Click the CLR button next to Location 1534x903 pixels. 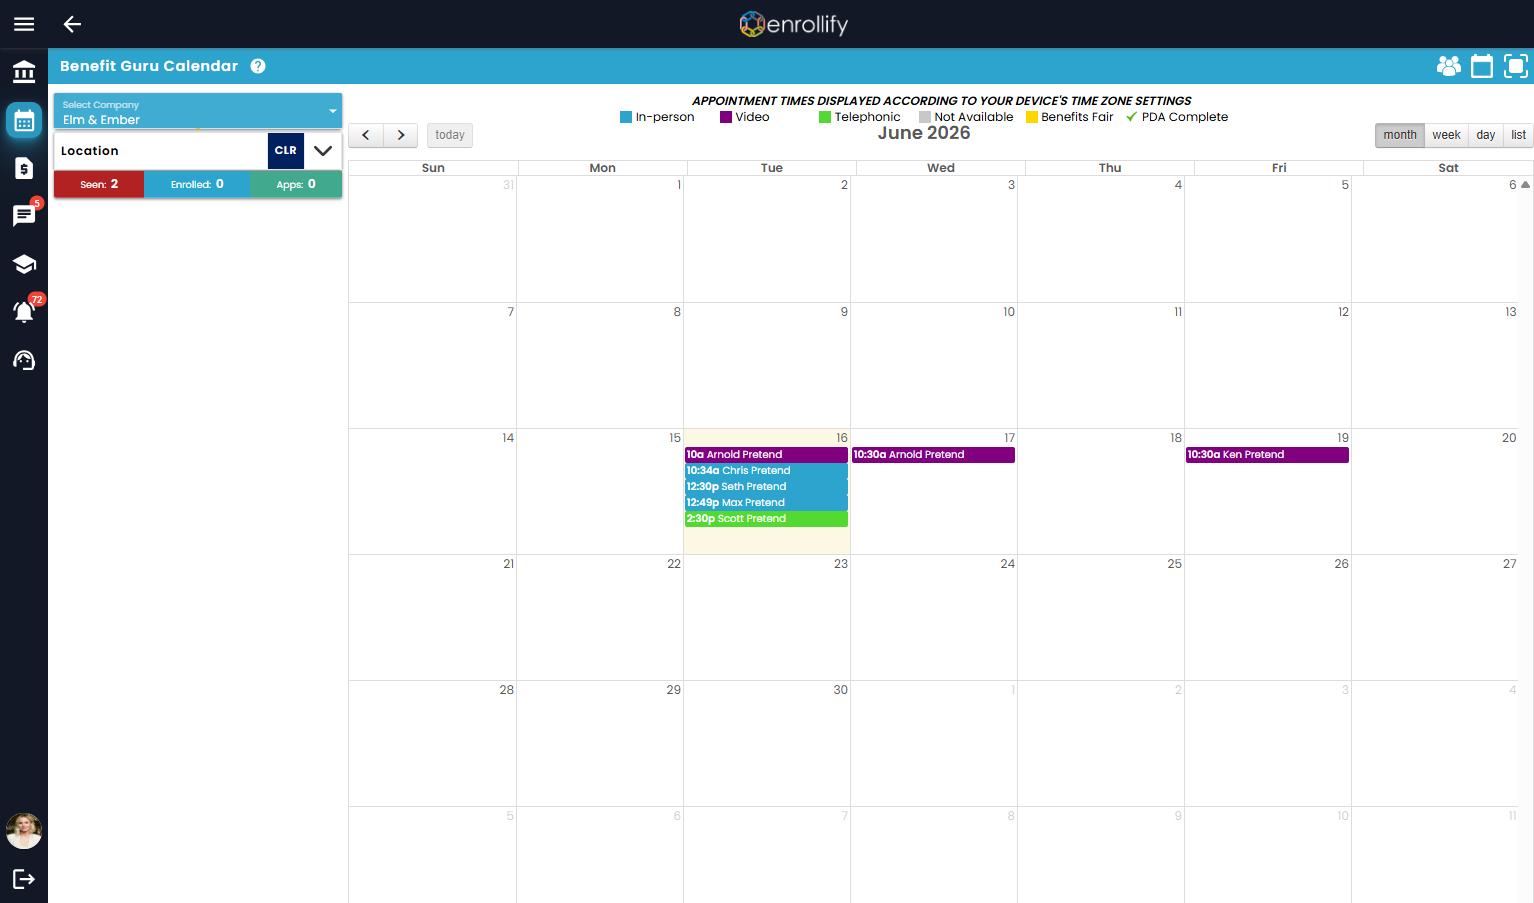pyautogui.click(x=286, y=151)
